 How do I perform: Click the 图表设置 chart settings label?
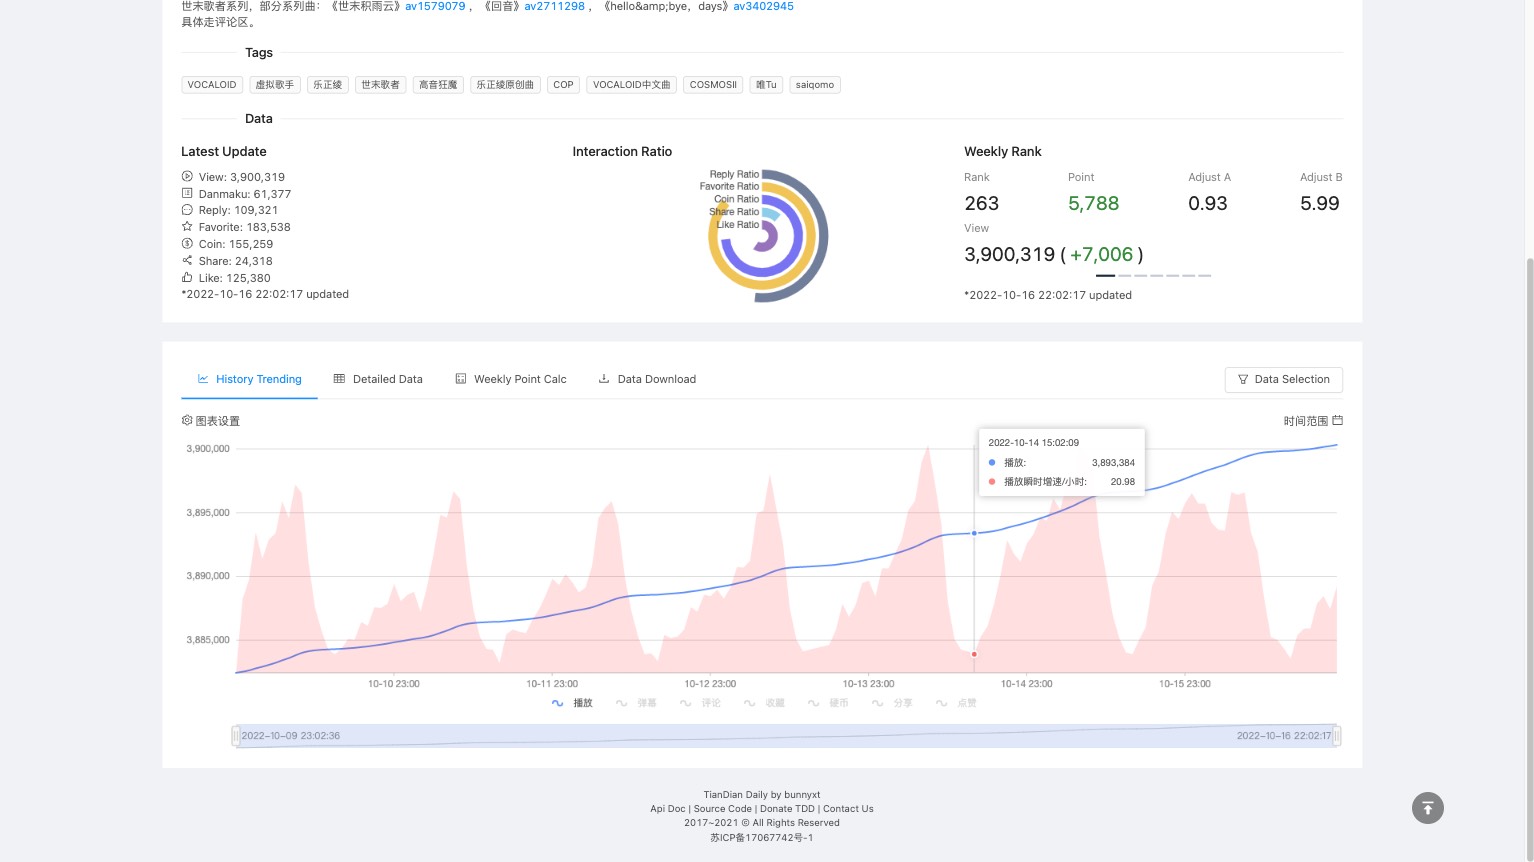[218, 421]
